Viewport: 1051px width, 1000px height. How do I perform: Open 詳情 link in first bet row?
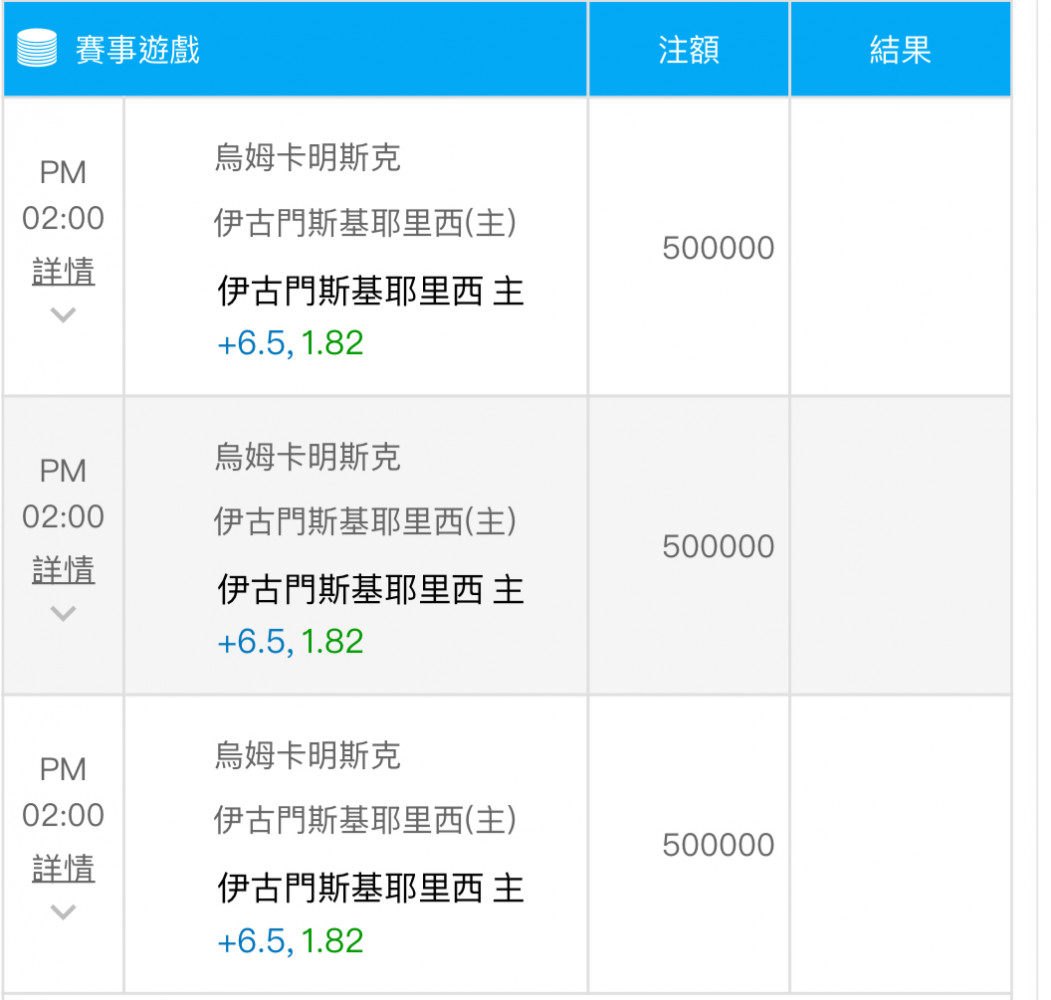pyautogui.click(x=63, y=271)
